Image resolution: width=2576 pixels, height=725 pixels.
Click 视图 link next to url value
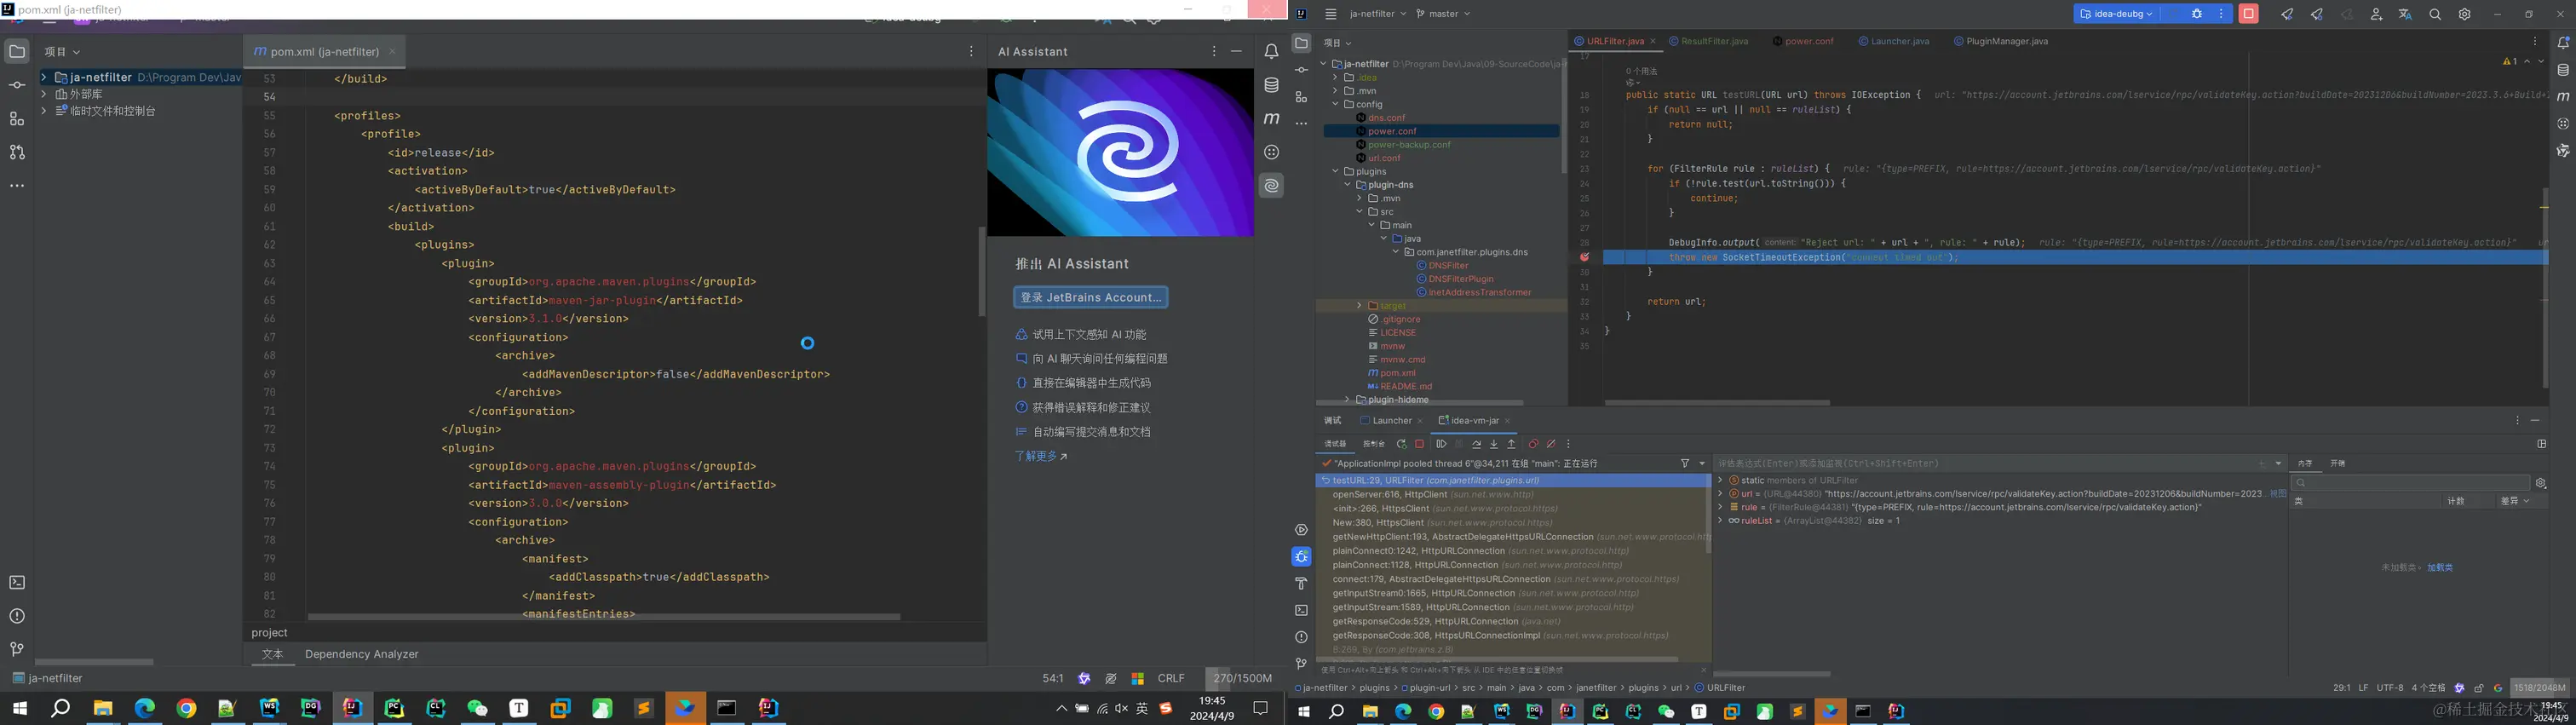(2278, 494)
